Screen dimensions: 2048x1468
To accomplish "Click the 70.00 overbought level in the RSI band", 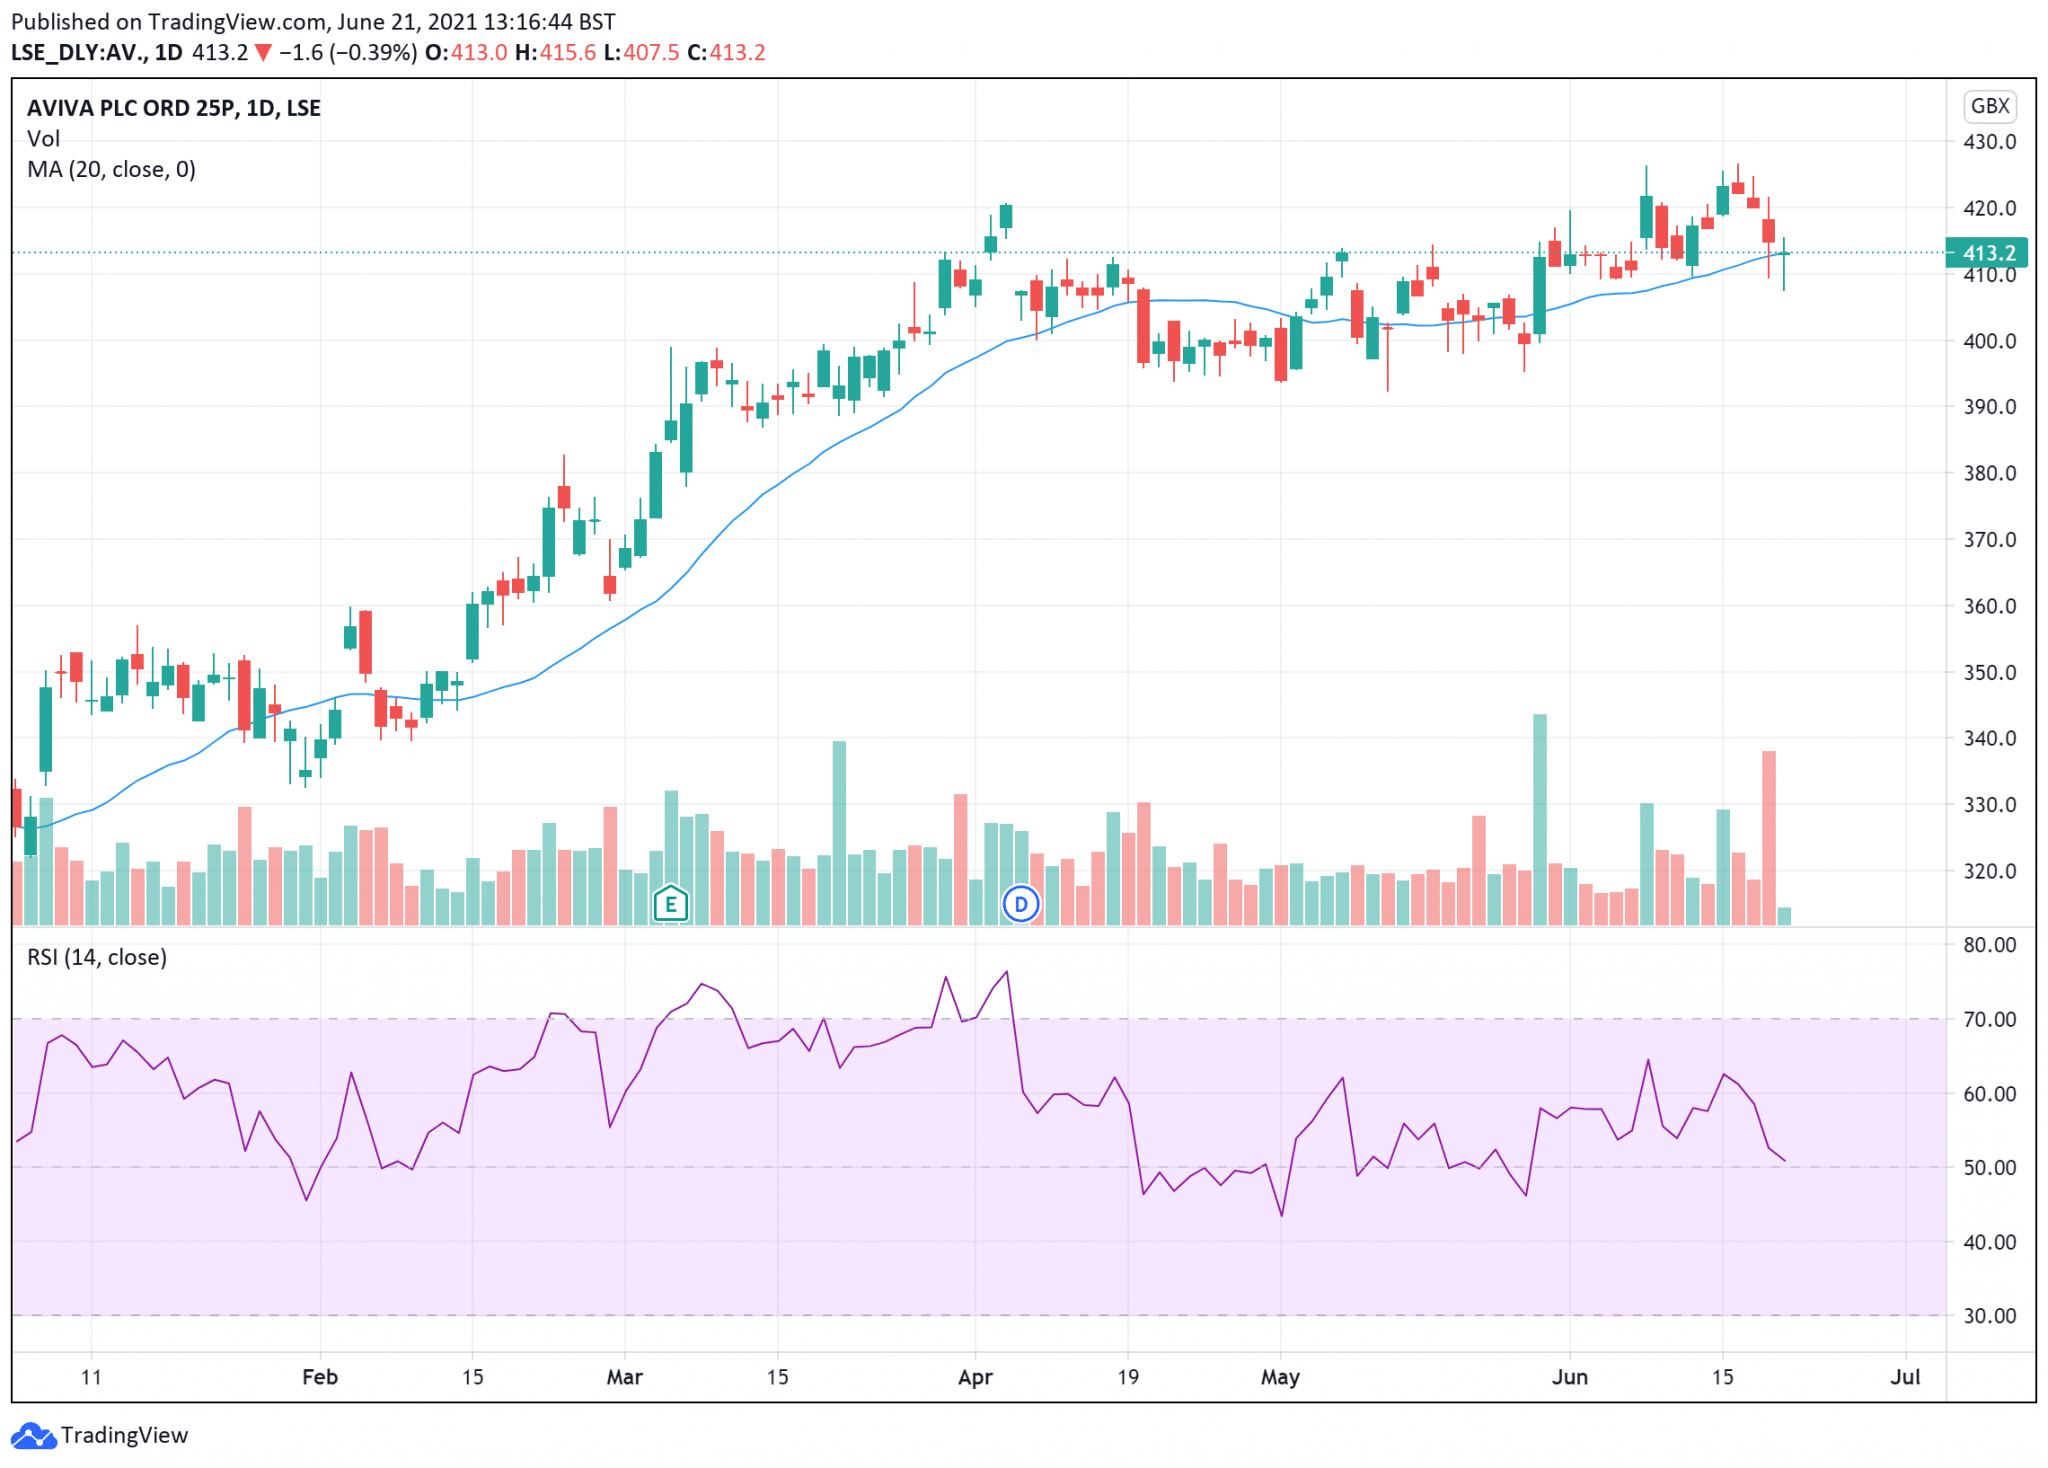I will click(1990, 1021).
